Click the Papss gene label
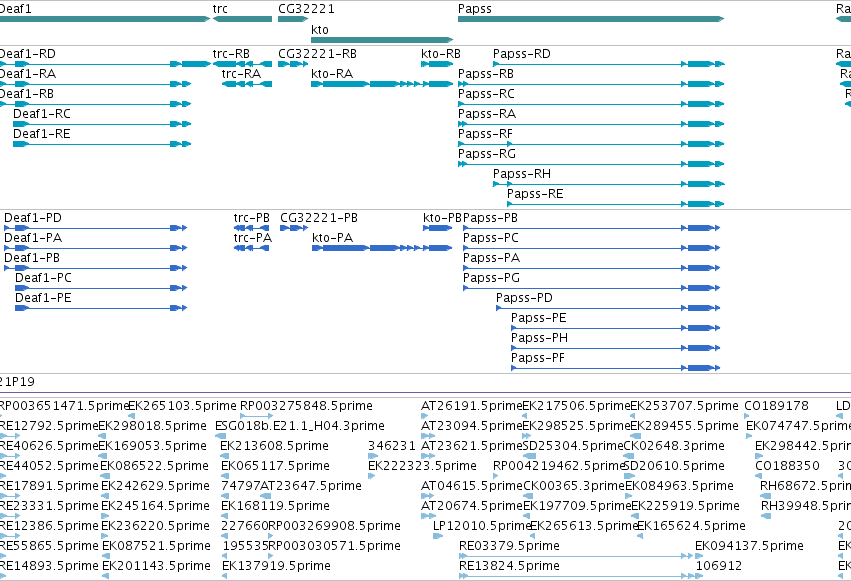Screen dimensions: 851x581 pyautogui.click(x=474, y=9)
